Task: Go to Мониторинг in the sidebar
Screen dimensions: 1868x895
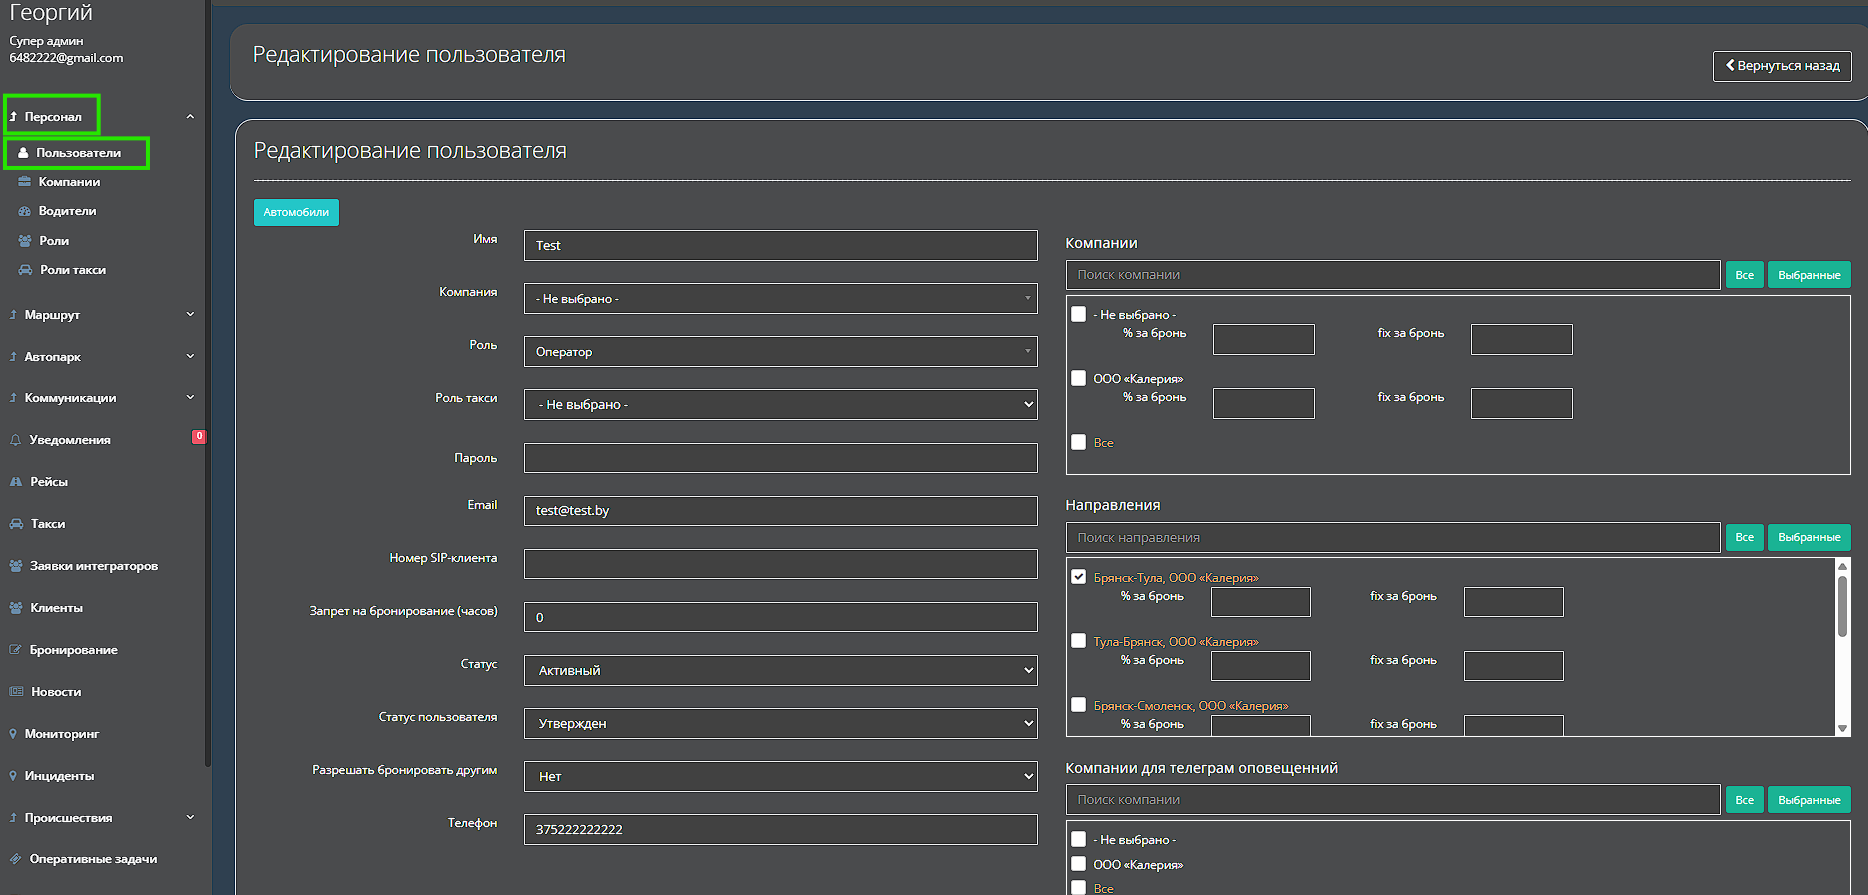Action: click(62, 734)
